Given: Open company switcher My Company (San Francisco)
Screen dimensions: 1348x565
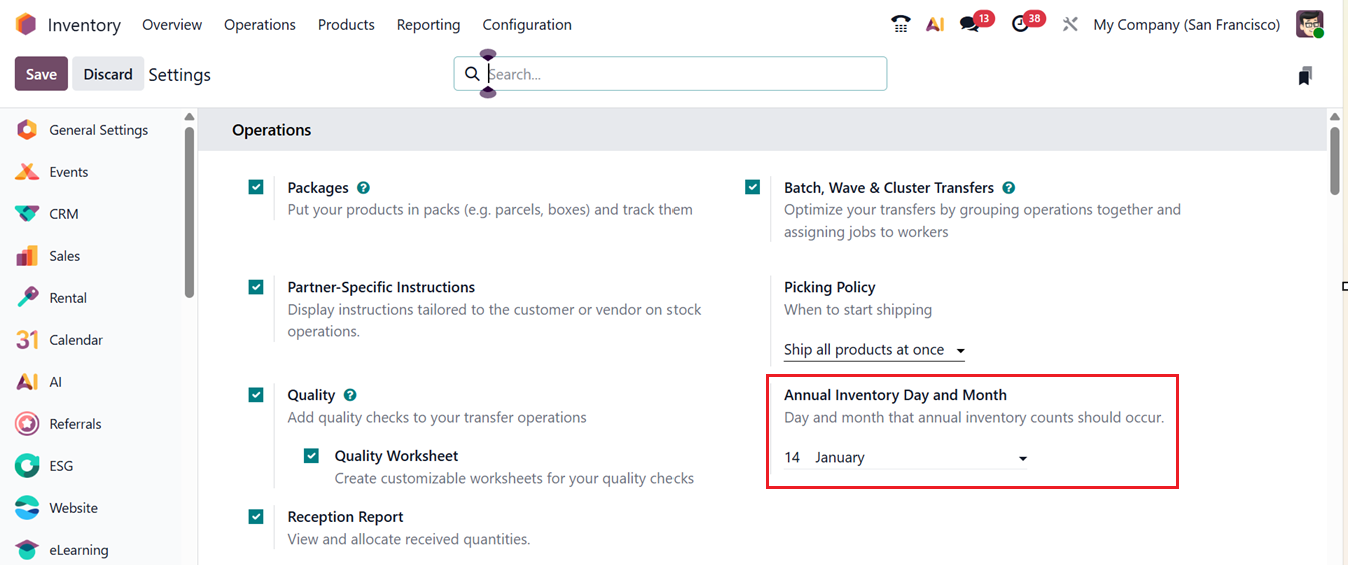Looking at the screenshot, I should point(1186,25).
